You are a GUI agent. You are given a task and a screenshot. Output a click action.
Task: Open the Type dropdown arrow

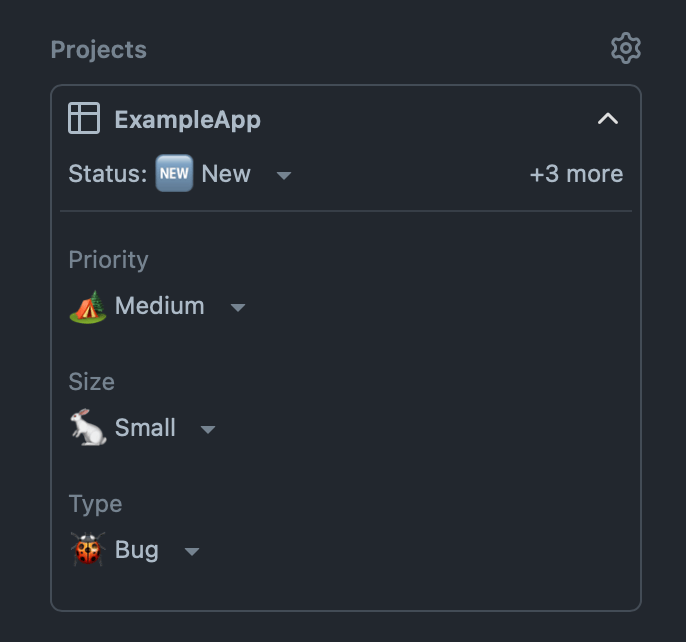[x=192, y=551]
